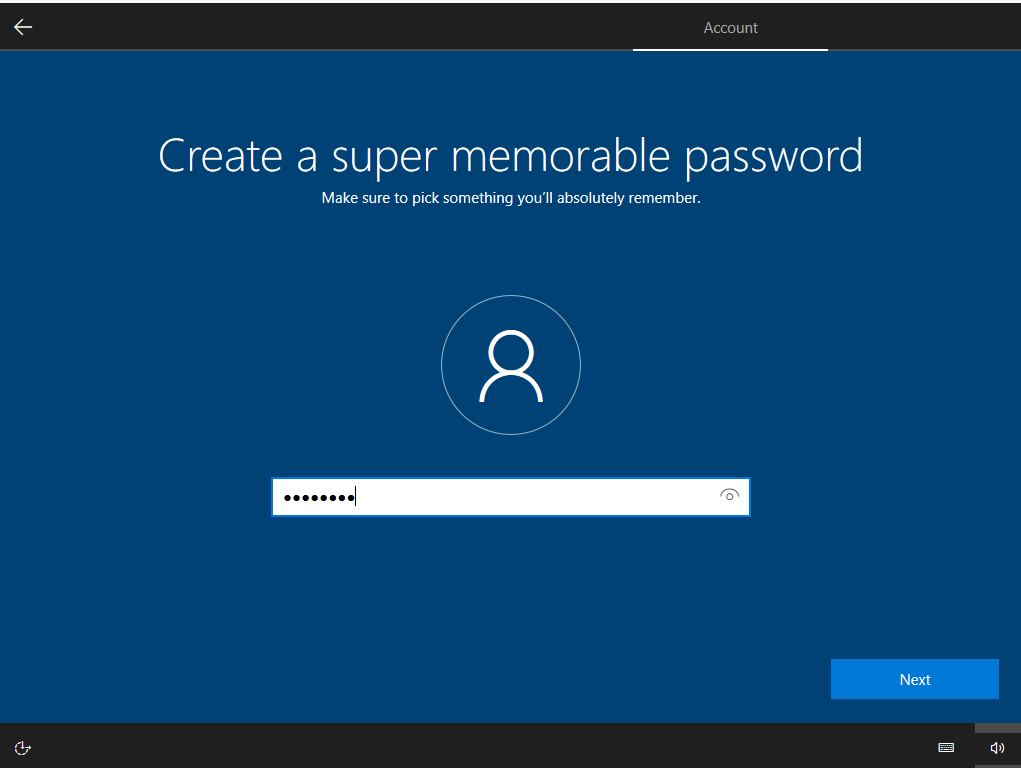The height and width of the screenshot is (768, 1021).
Task: Place cursor after the last password dot
Action: [357, 497]
